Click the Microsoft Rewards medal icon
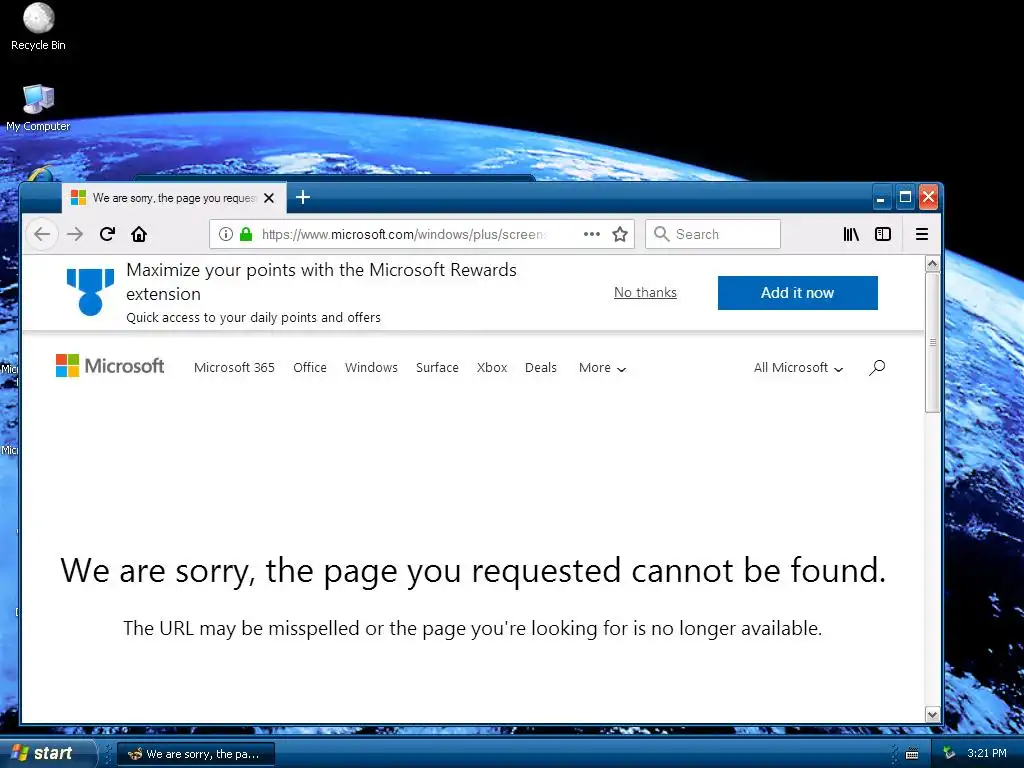Screen dimensions: 1024x768 click(90, 292)
